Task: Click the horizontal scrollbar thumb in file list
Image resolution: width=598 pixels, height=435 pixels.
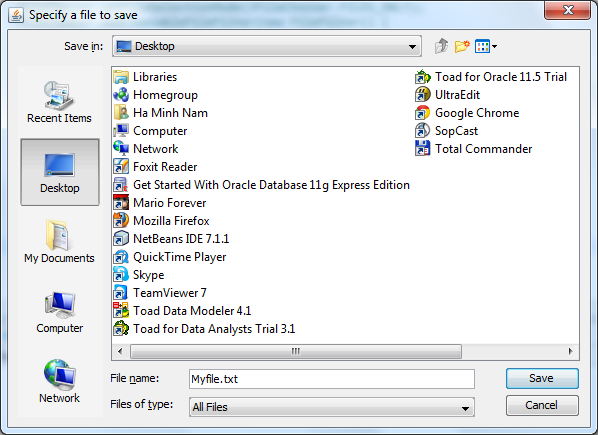Action: (x=296, y=351)
